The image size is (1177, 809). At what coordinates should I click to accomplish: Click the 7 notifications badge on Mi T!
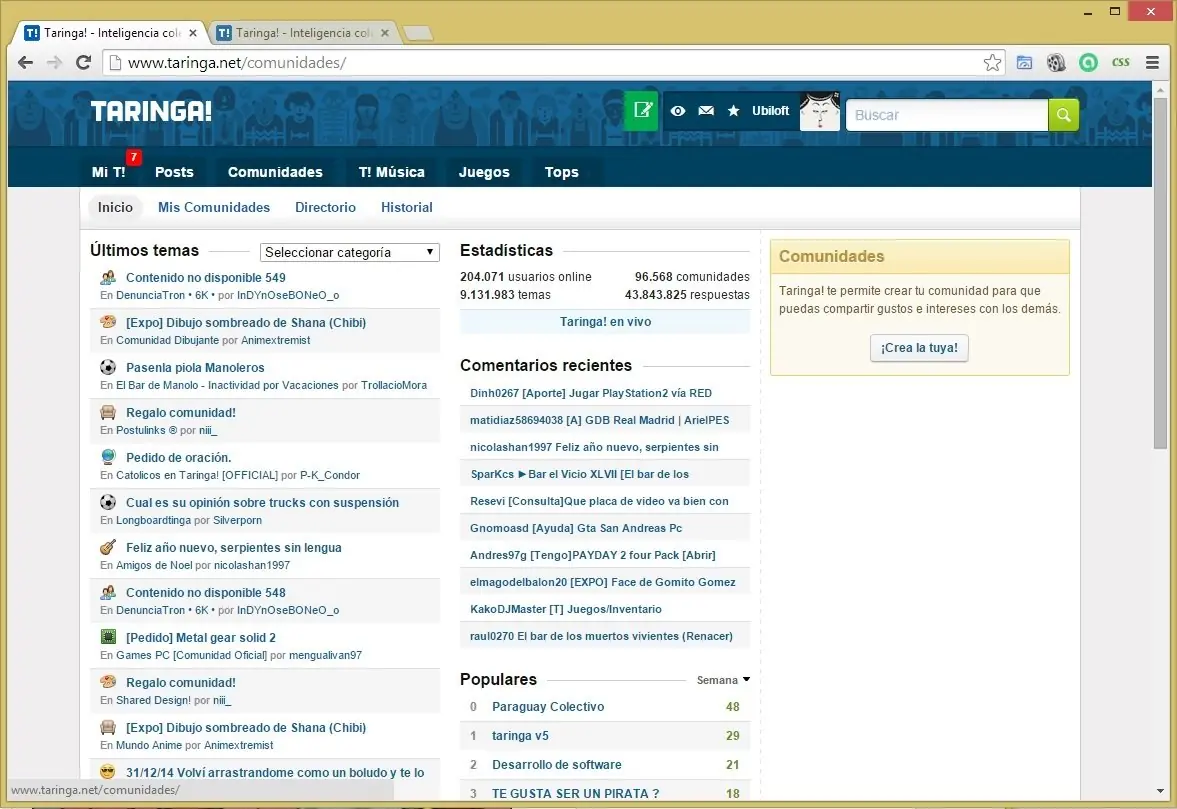134,158
